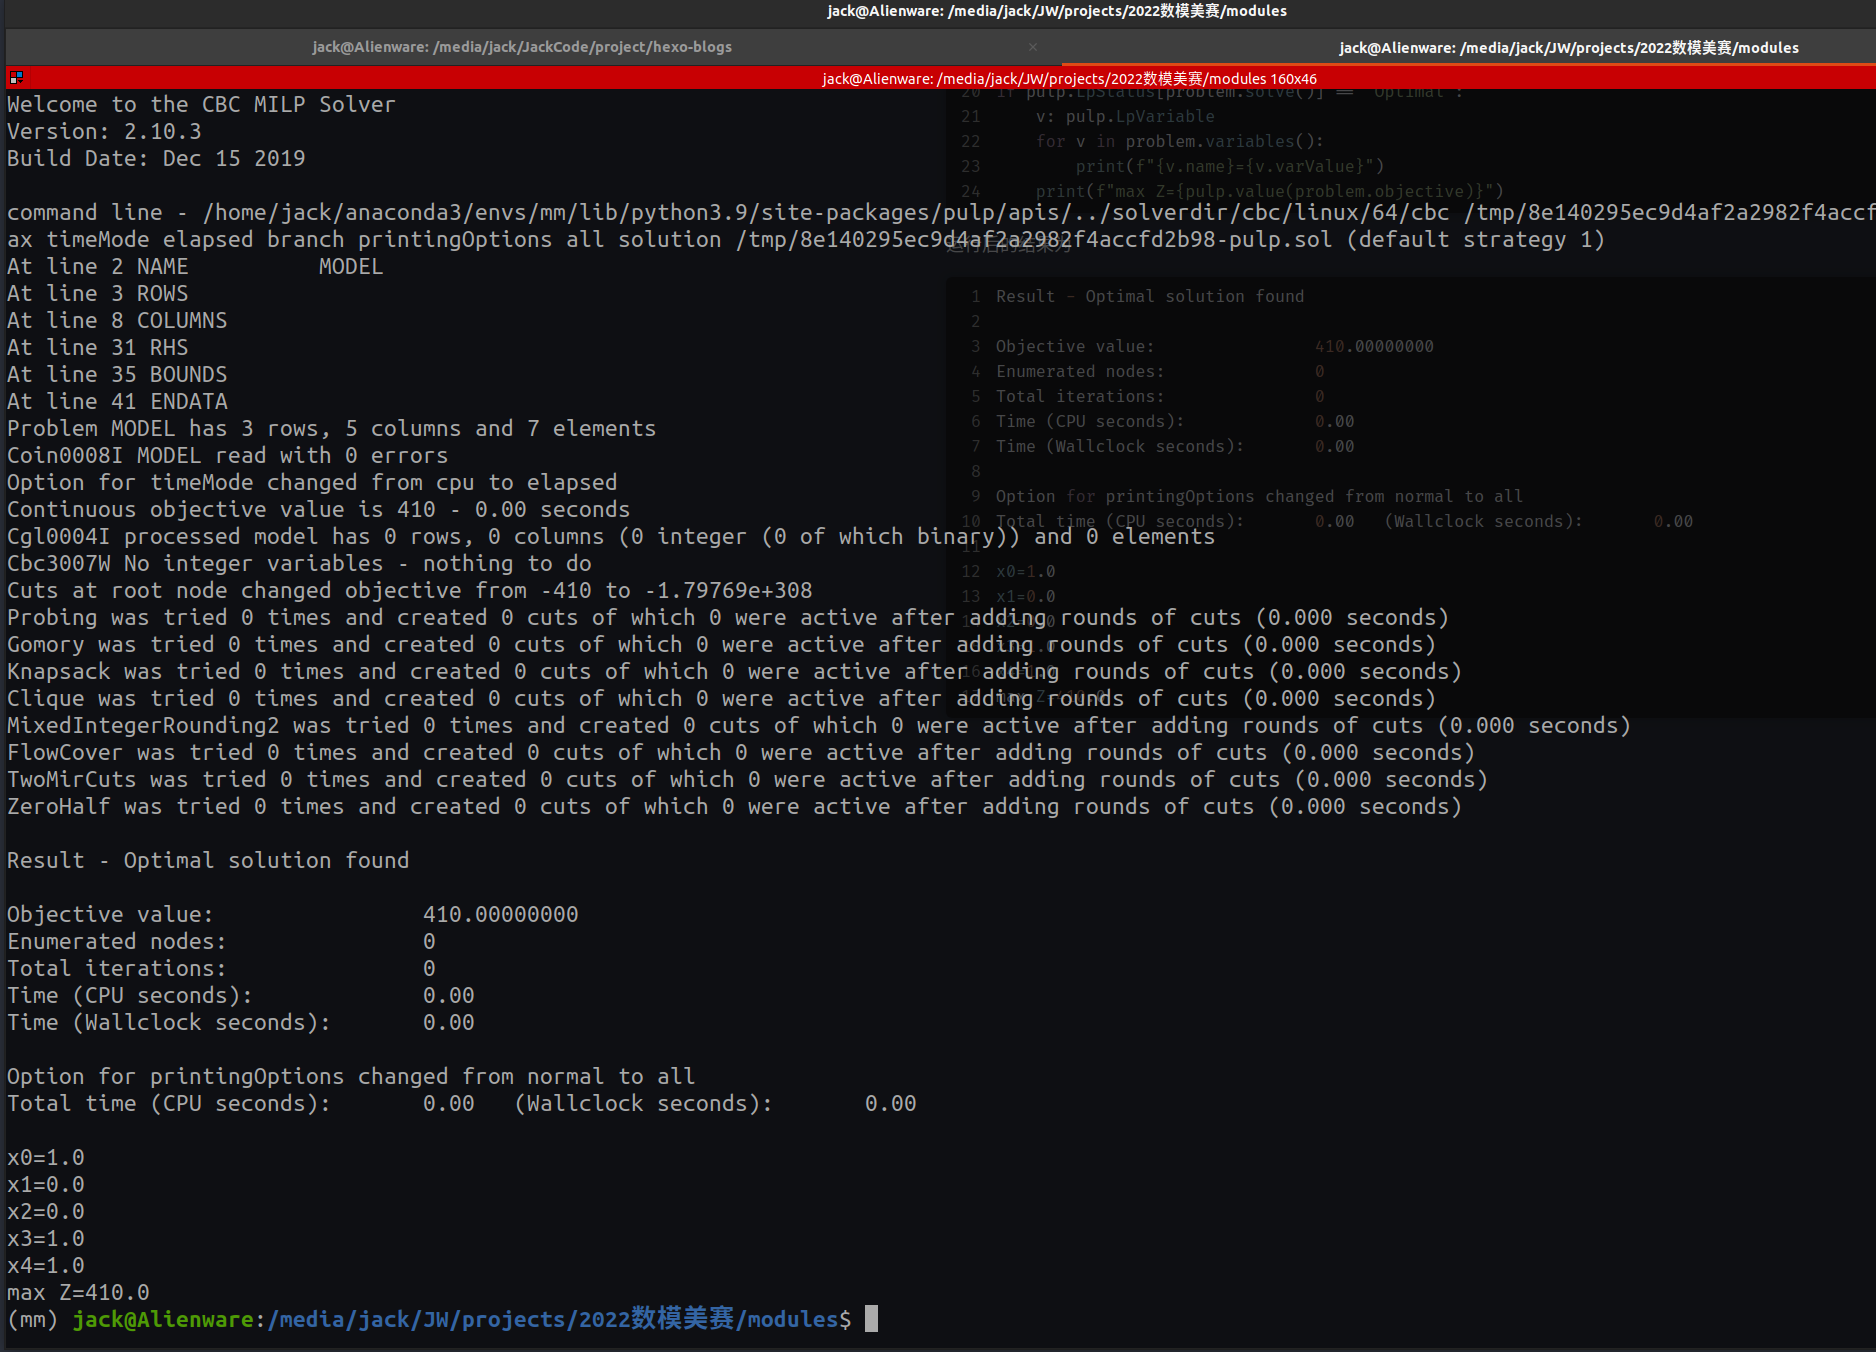Click 'Coin0008I MODEL read with 0 errors'
Viewport: 1876px width, 1352px height.
coord(227,456)
